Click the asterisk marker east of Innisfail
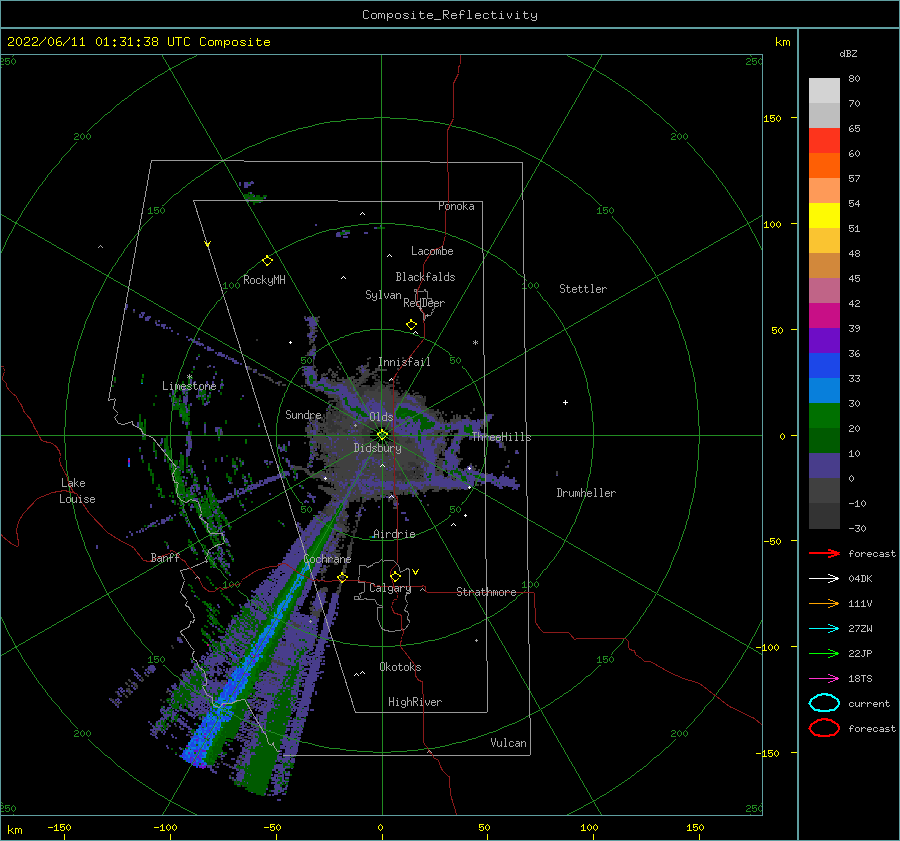This screenshot has height=841, width=900. point(475,343)
